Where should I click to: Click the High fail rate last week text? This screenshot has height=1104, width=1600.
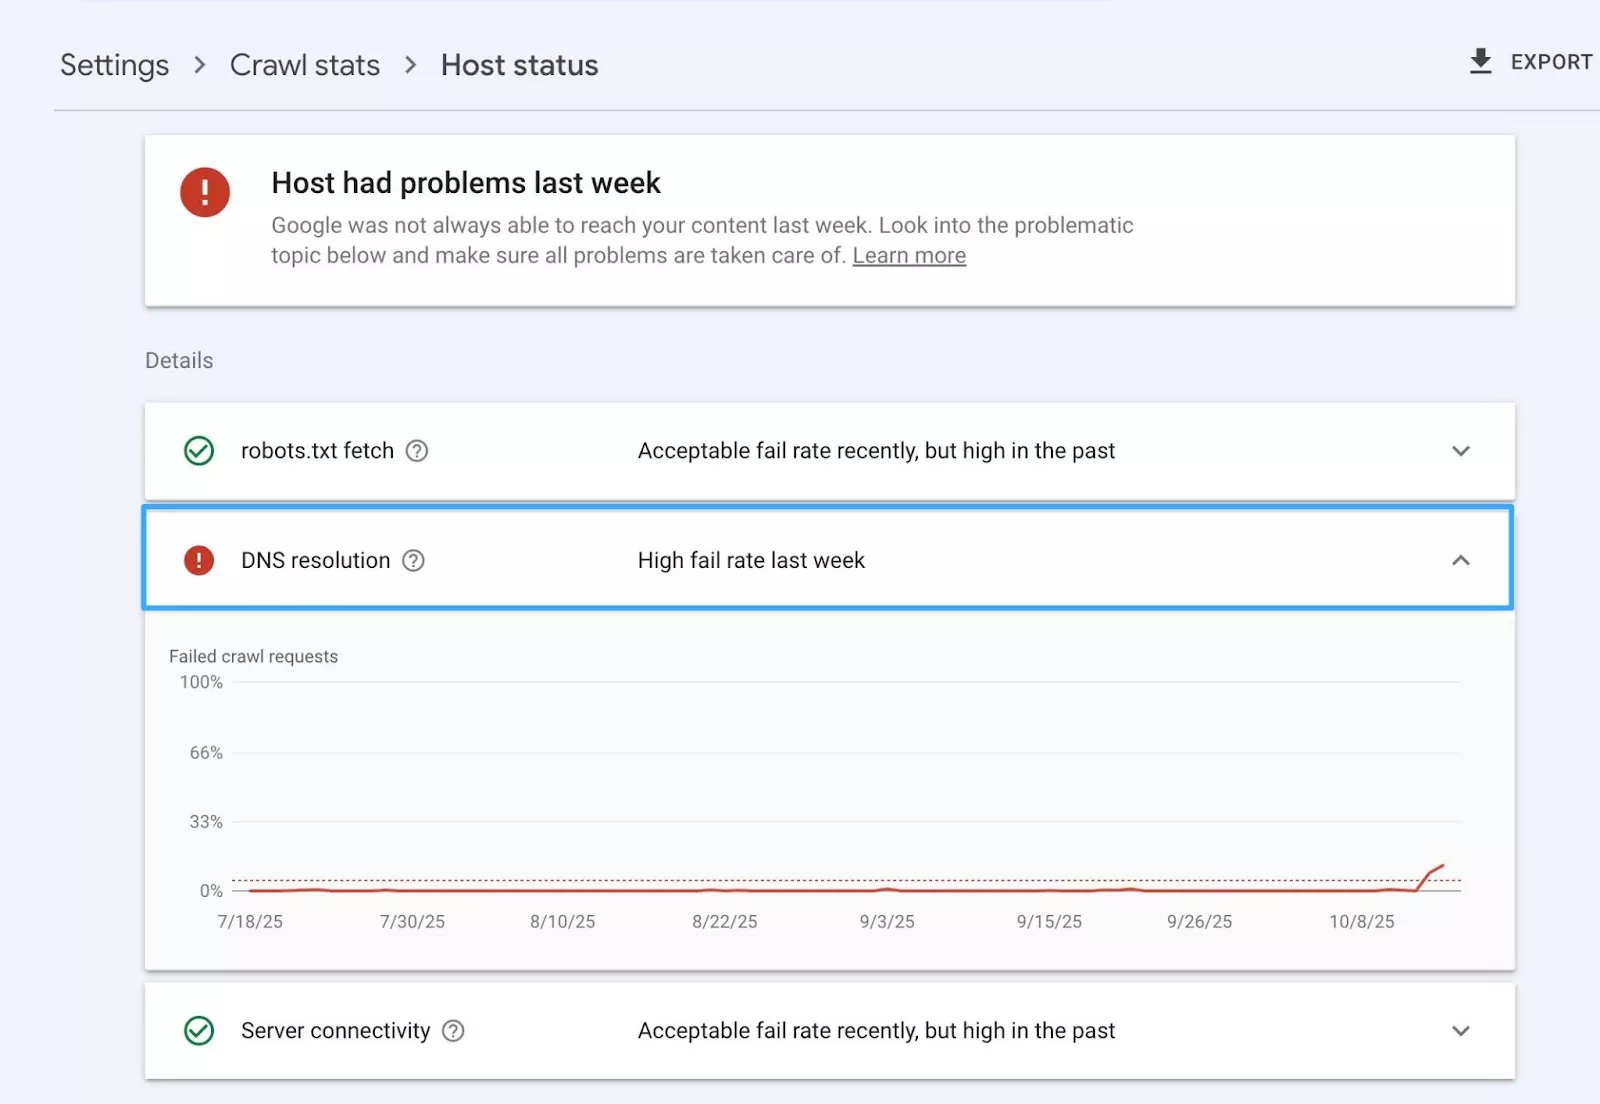(750, 560)
